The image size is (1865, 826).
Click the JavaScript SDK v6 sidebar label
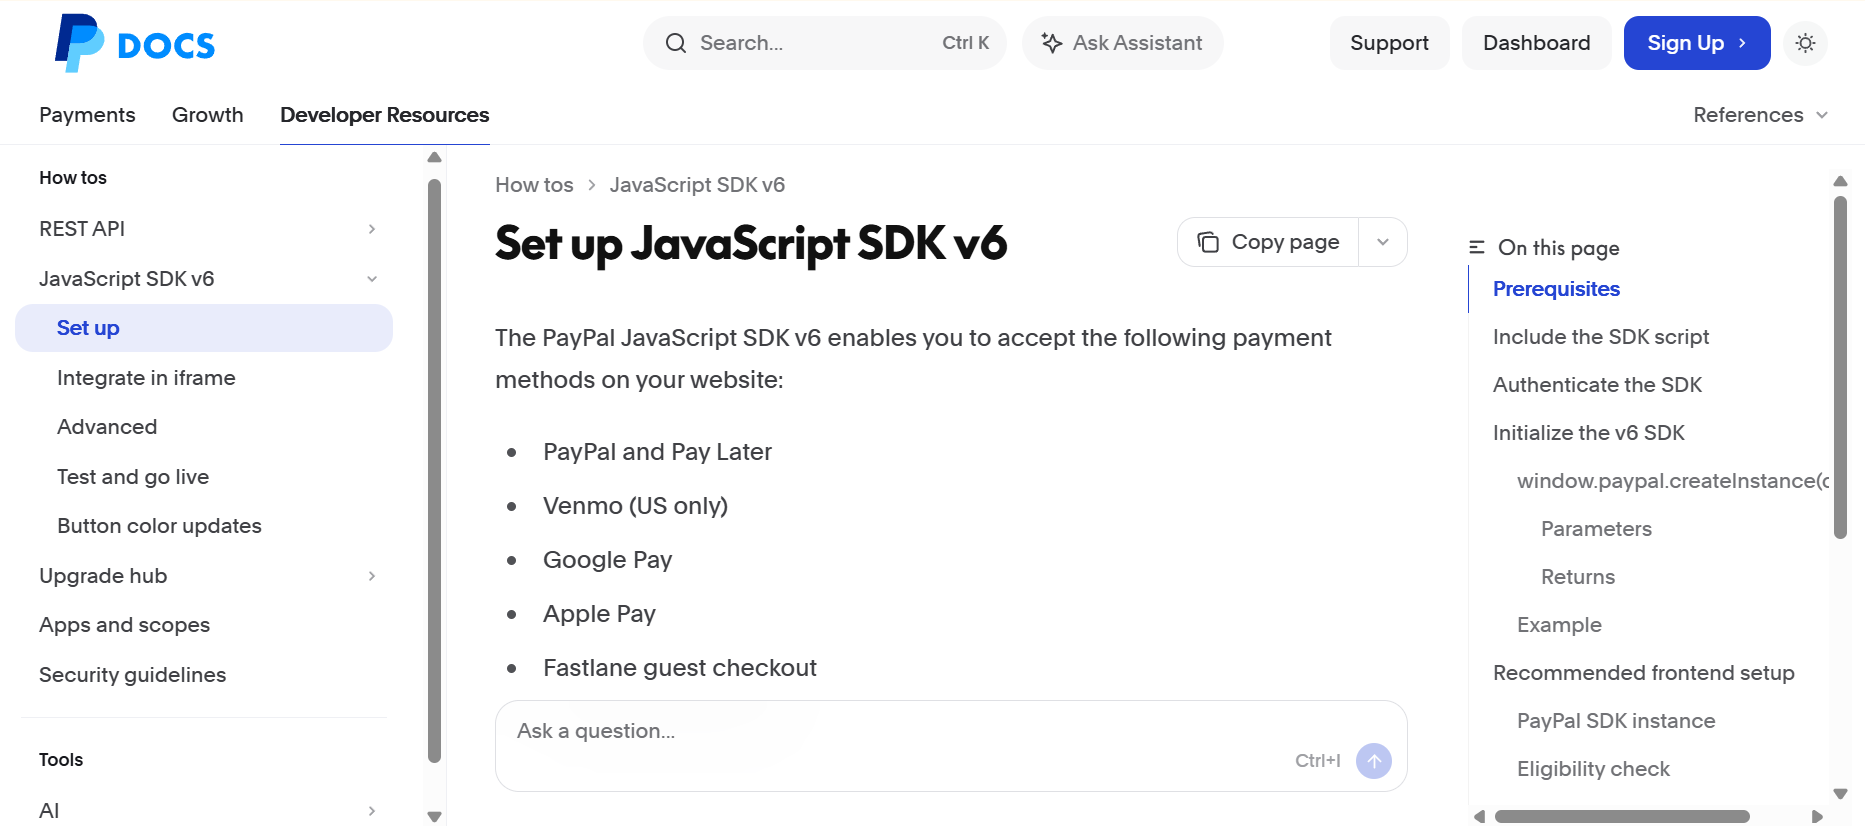(127, 279)
